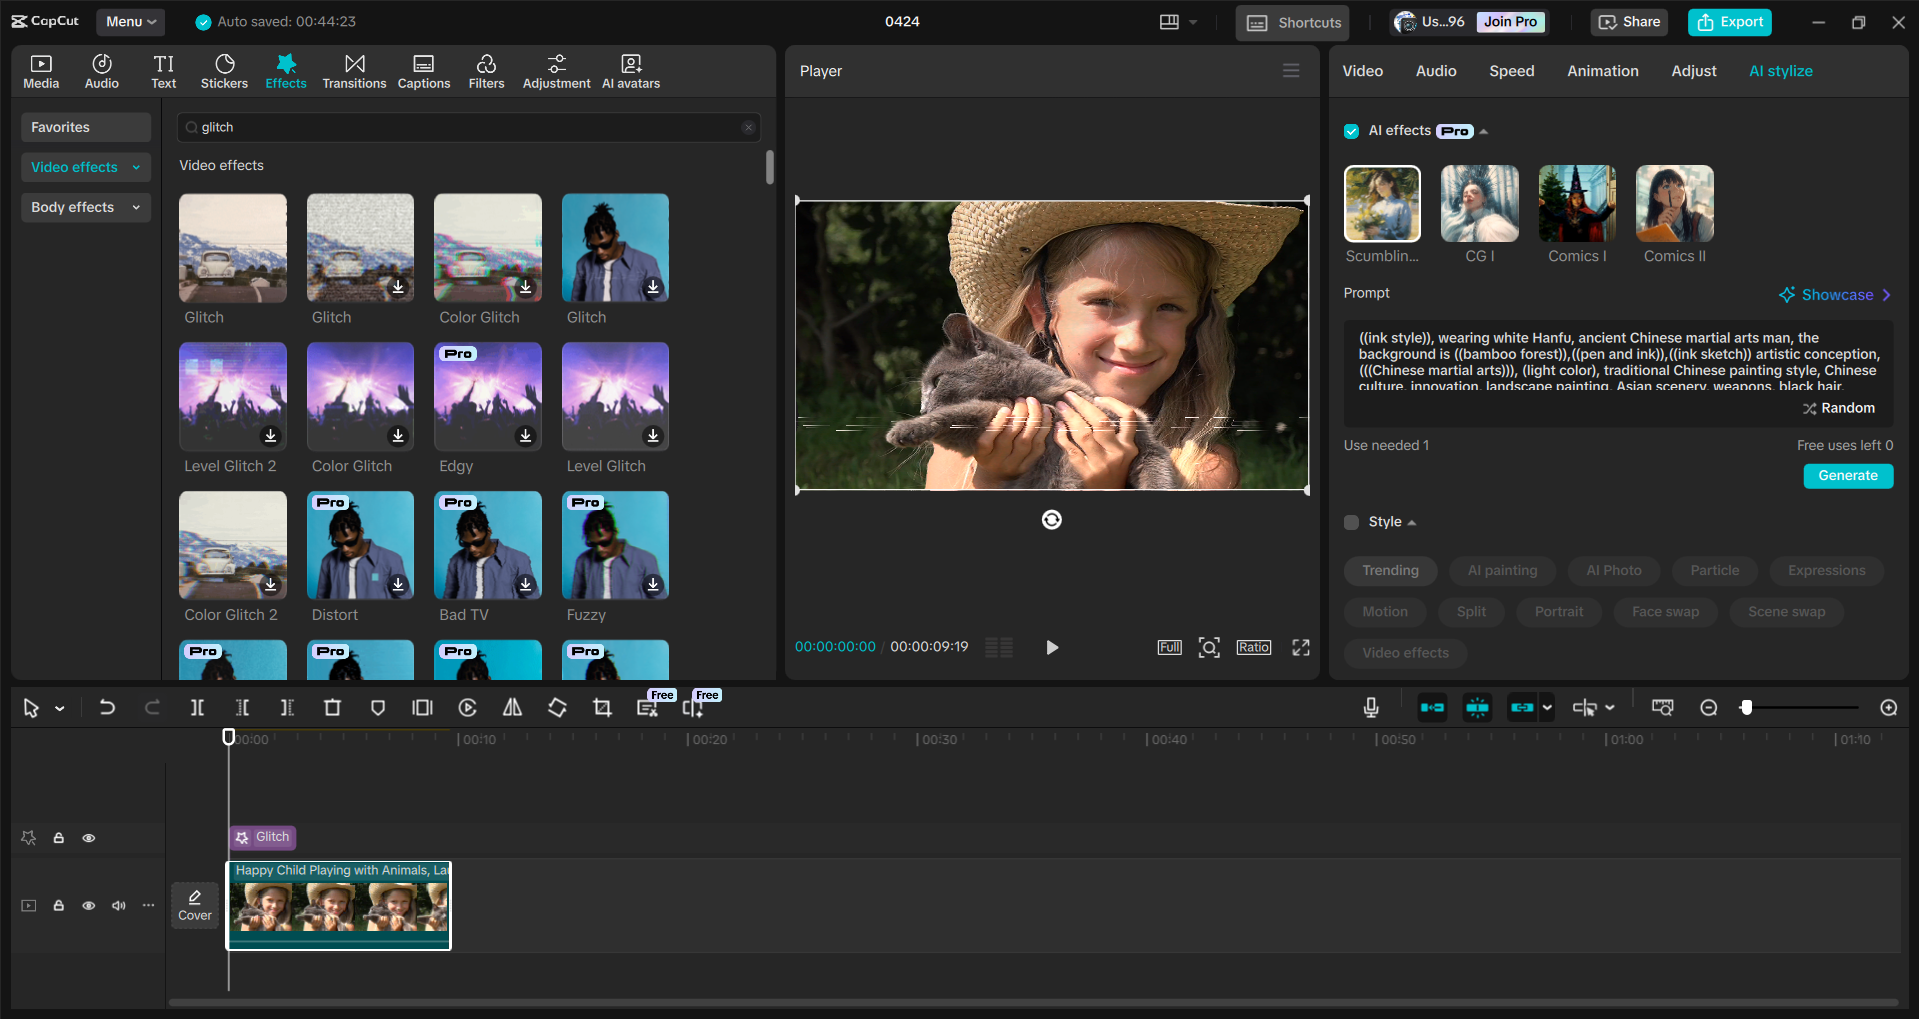This screenshot has height=1019, width=1919.
Task: Open the Transitions panel
Action: tap(354, 71)
